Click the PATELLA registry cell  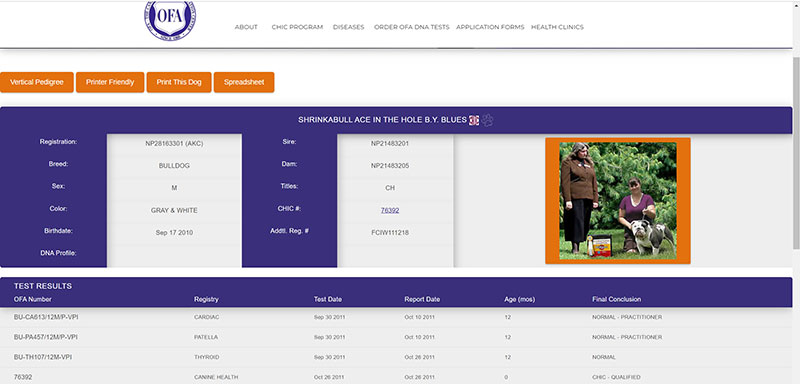point(206,337)
